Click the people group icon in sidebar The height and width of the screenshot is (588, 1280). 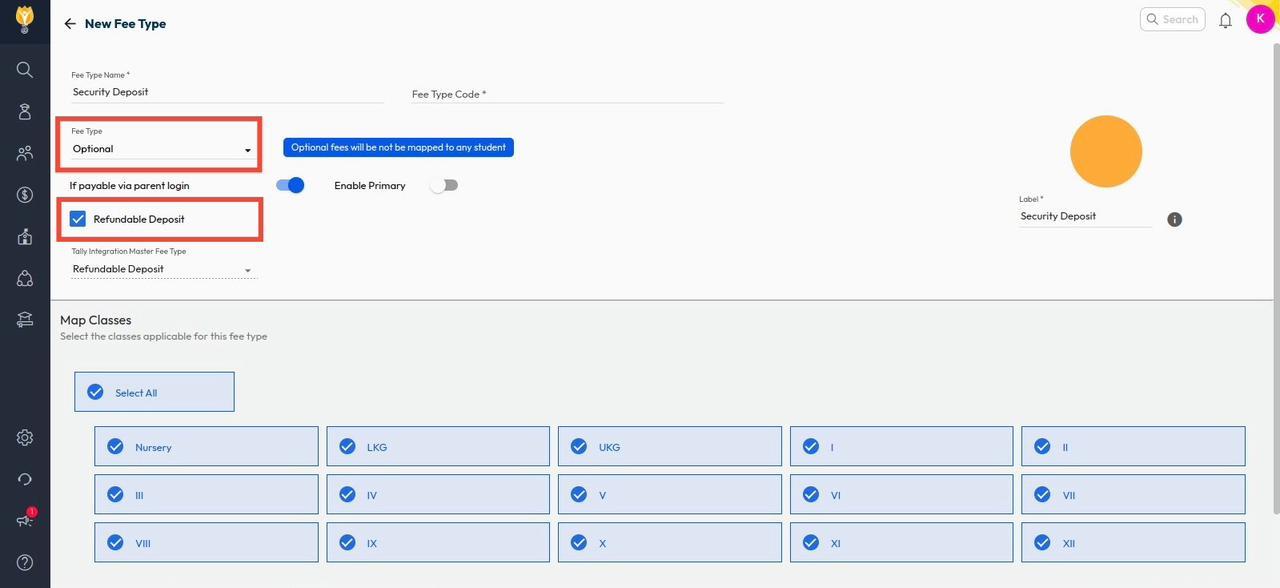tap(25, 153)
